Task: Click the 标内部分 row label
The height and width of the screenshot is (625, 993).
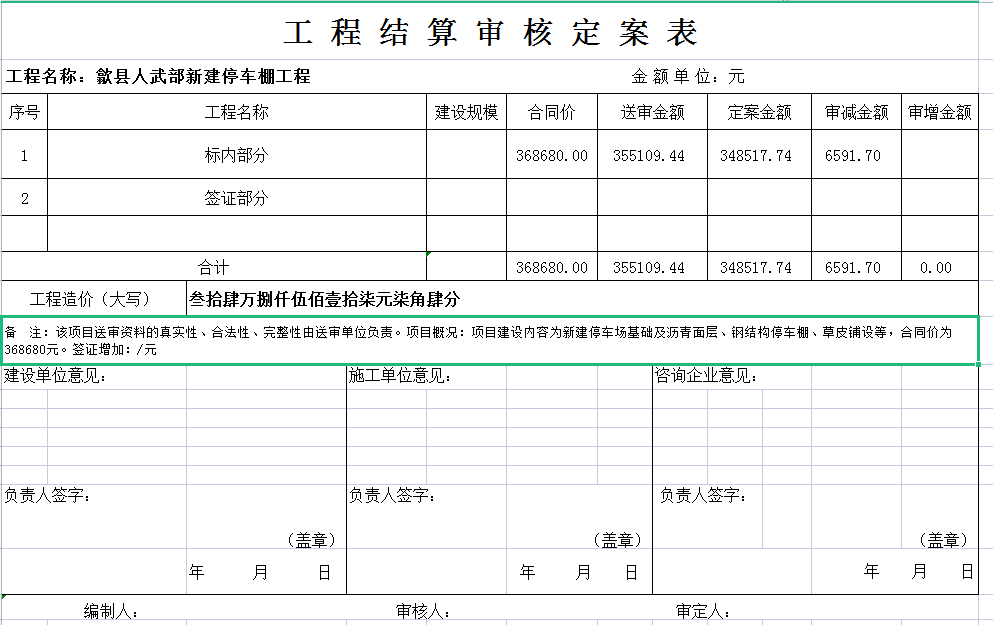Action: point(235,154)
